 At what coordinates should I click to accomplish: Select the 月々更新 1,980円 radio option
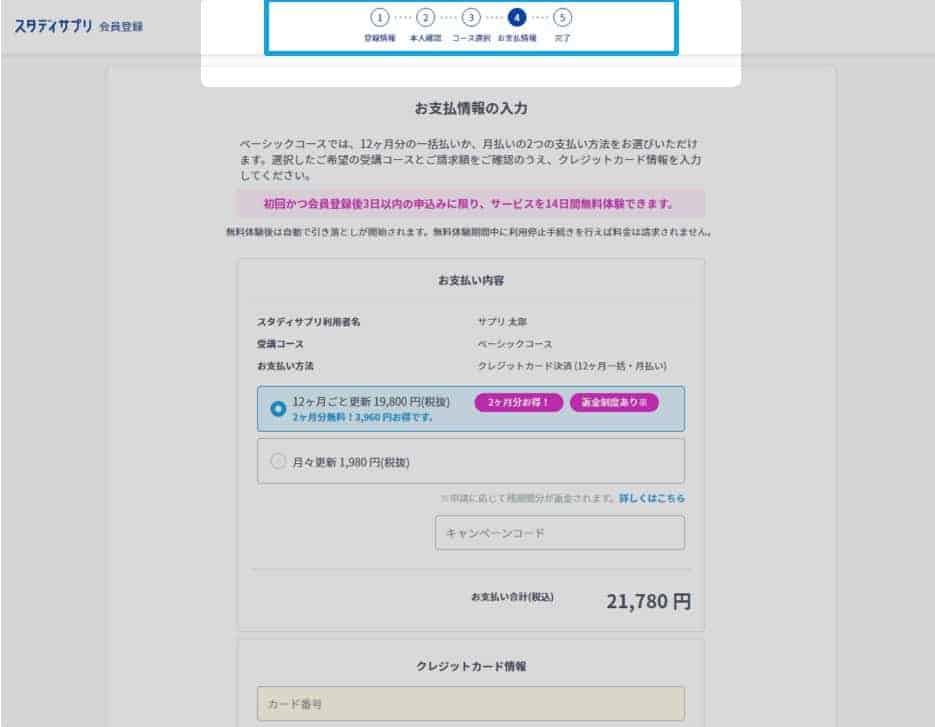pyautogui.click(x=278, y=461)
